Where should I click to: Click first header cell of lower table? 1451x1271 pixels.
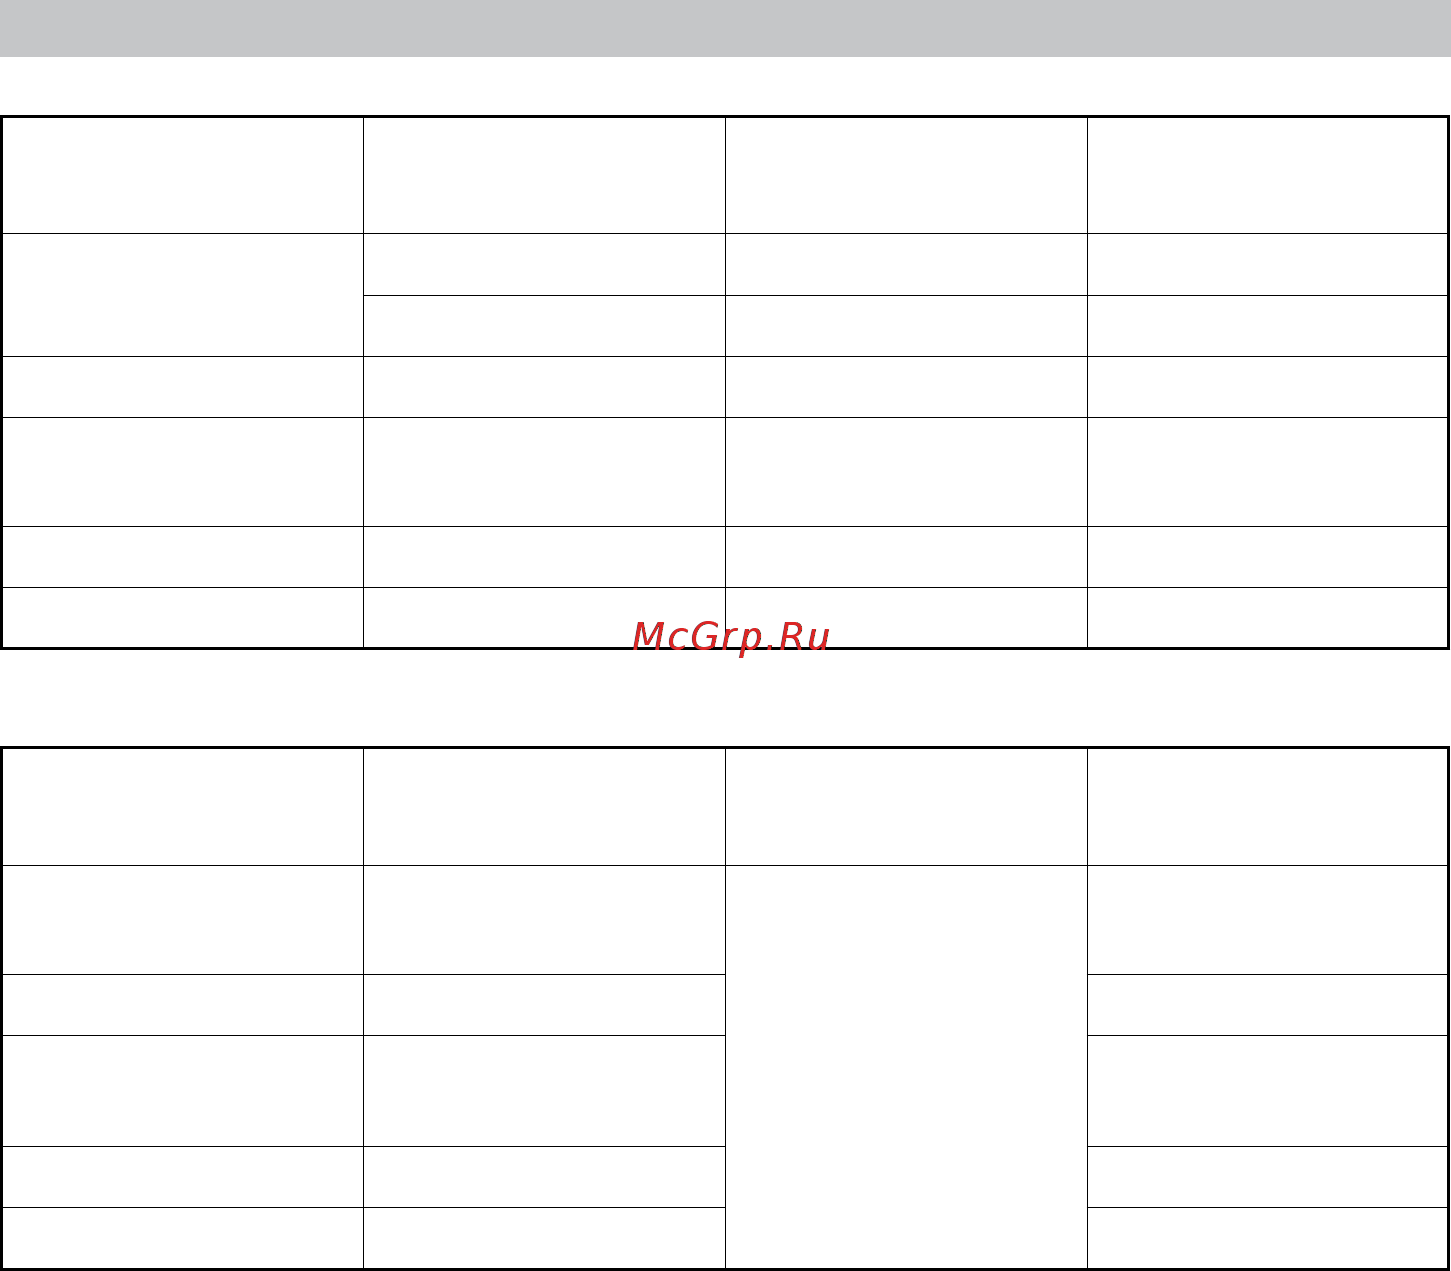(182, 806)
